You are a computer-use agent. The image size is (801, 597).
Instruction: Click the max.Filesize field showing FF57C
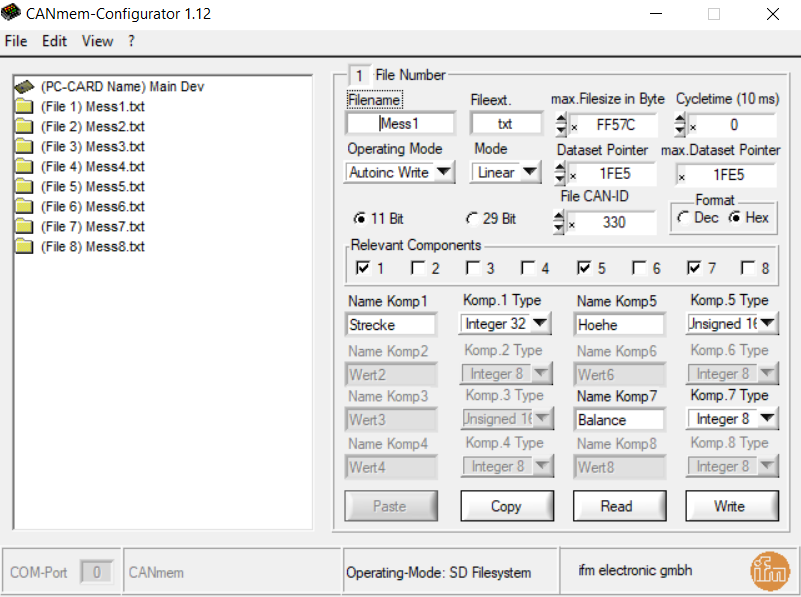611,125
